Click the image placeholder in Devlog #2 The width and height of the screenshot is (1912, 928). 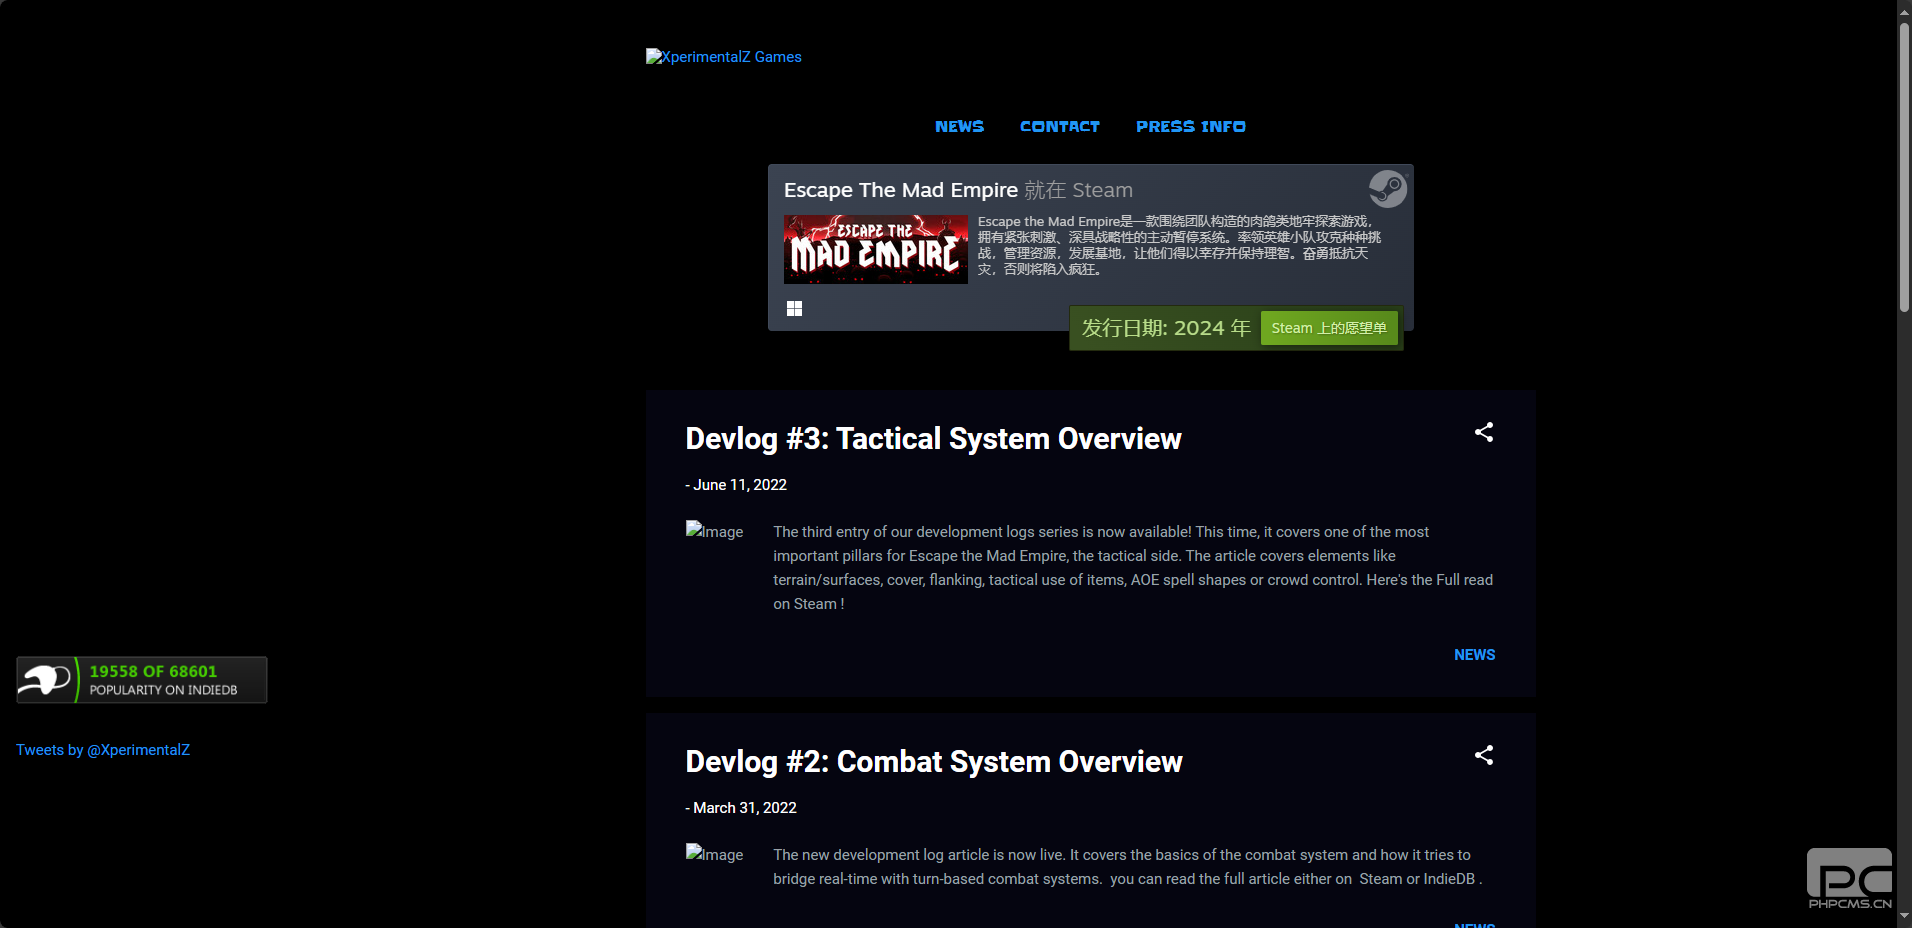point(714,854)
